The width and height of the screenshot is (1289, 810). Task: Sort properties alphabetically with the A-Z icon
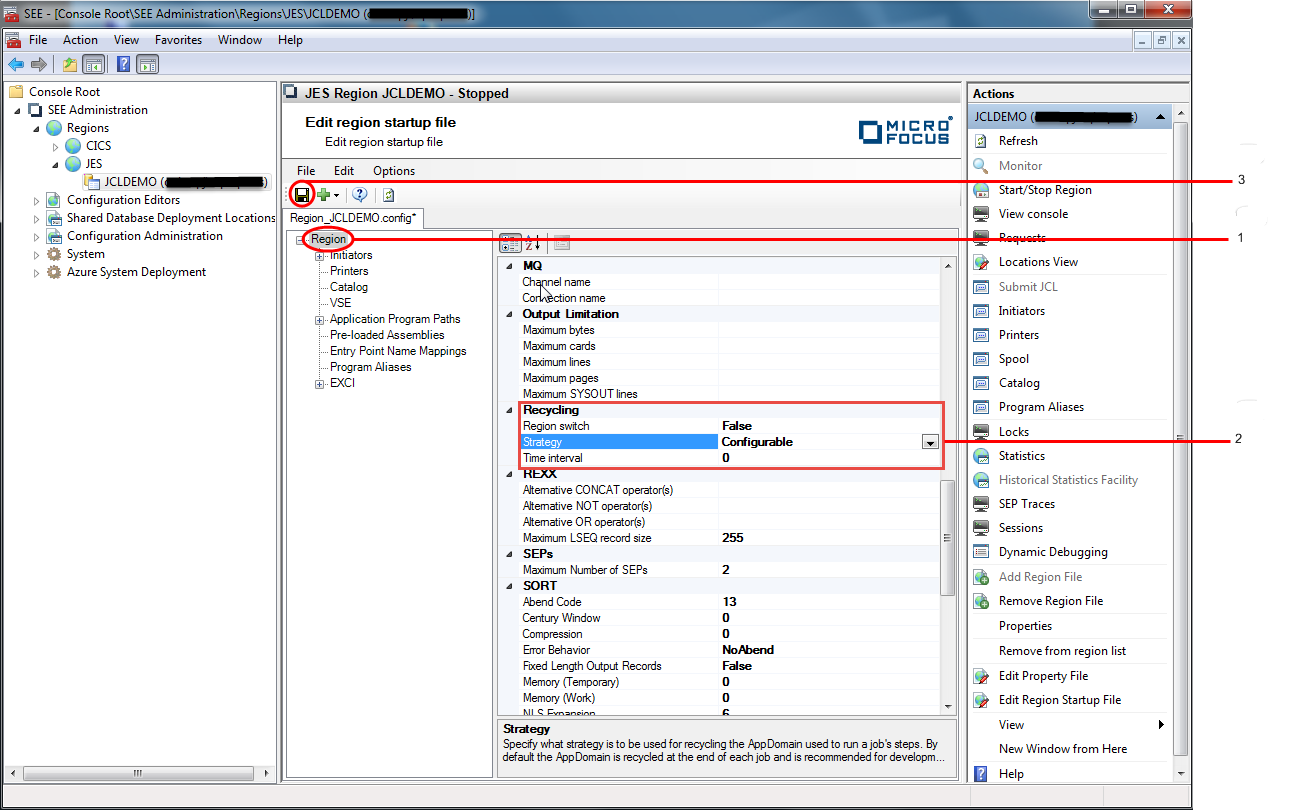[x=534, y=243]
